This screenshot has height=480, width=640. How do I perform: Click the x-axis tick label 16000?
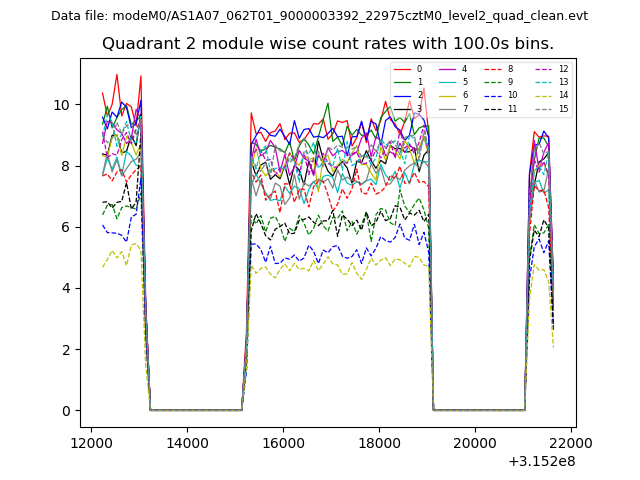[283, 443]
